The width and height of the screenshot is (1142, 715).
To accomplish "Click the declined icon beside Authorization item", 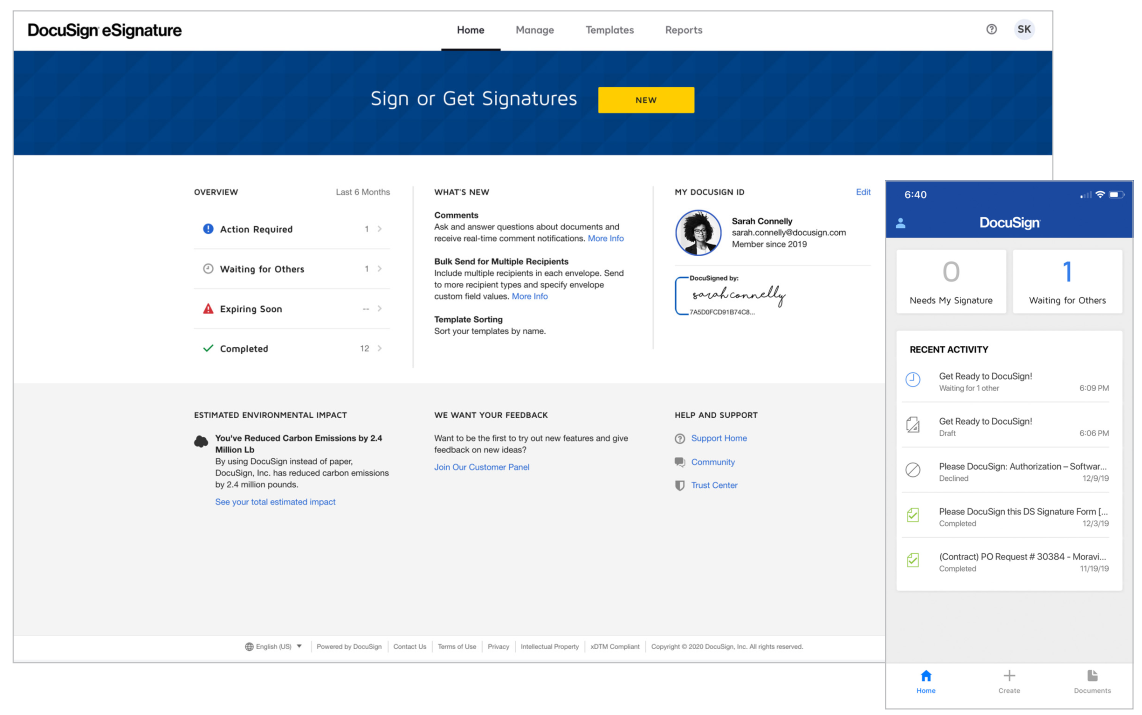I will coord(912,471).
